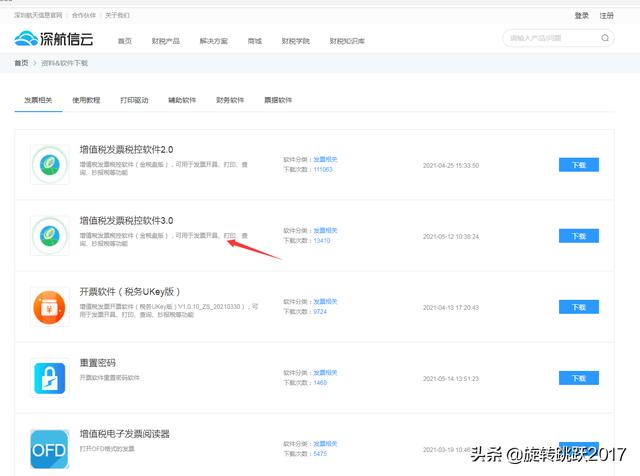Click download count 1468
This screenshot has height=476, width=640.
pos(320,383)
